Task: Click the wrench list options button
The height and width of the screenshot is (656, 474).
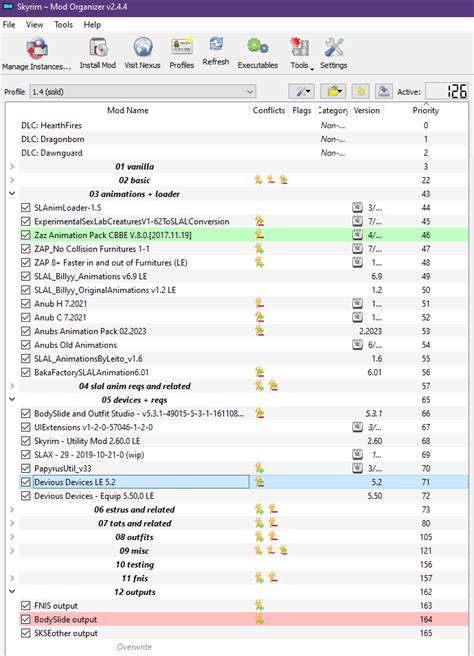Action: pyautogui.click(x=302, y=91)
